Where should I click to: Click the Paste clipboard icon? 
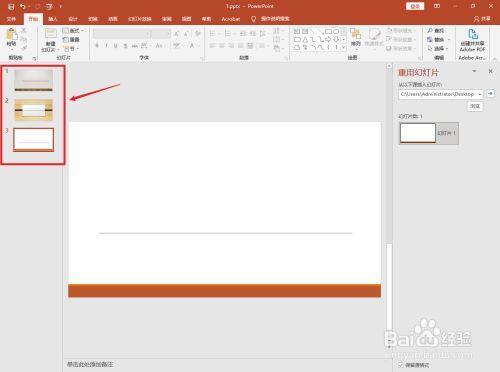[x=11, y=35]
